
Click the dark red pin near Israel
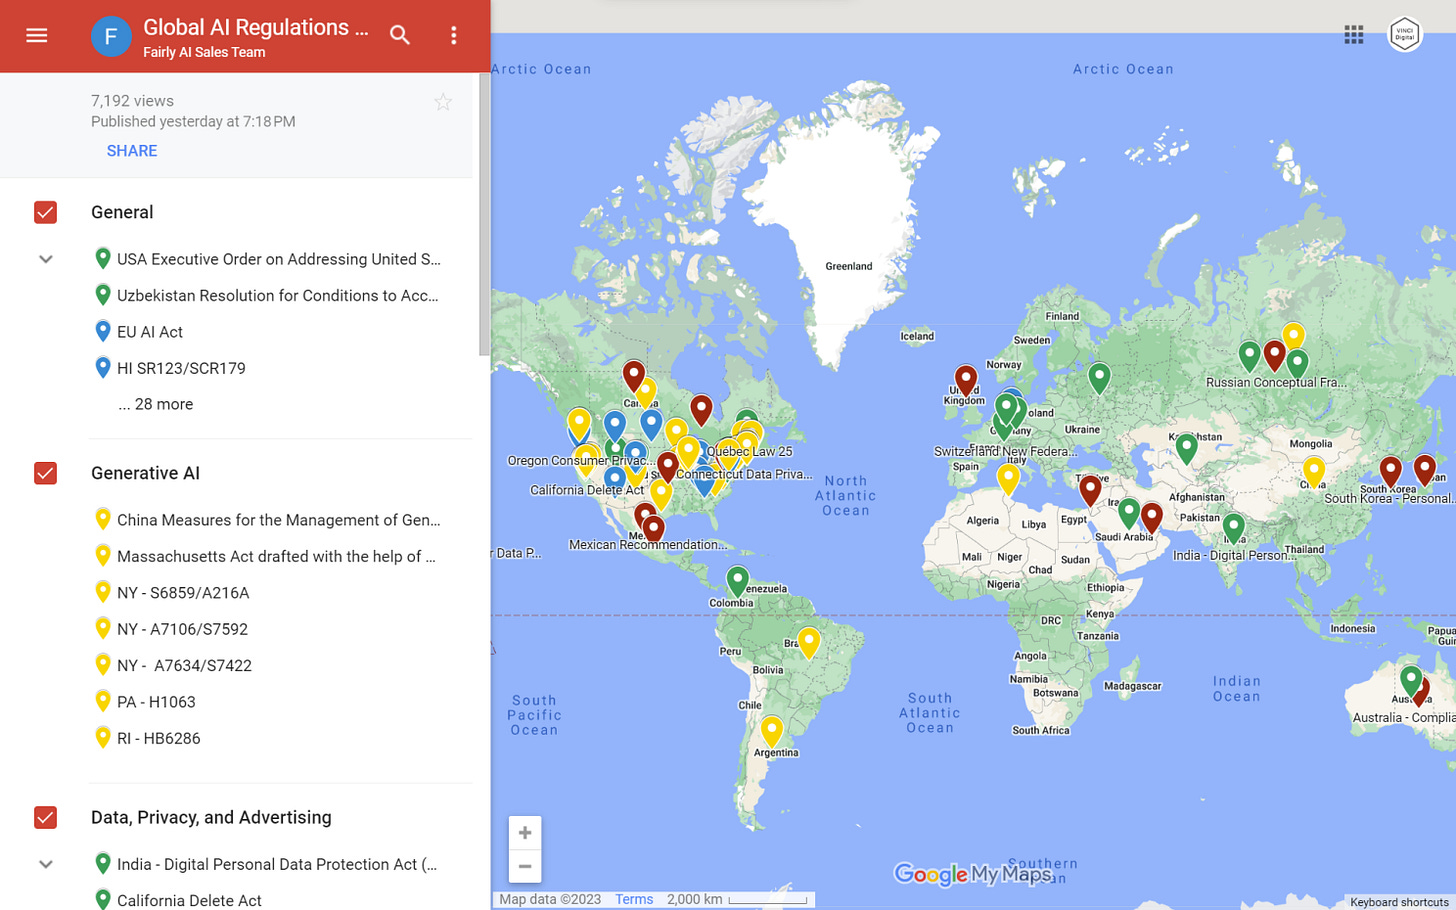1090,491
